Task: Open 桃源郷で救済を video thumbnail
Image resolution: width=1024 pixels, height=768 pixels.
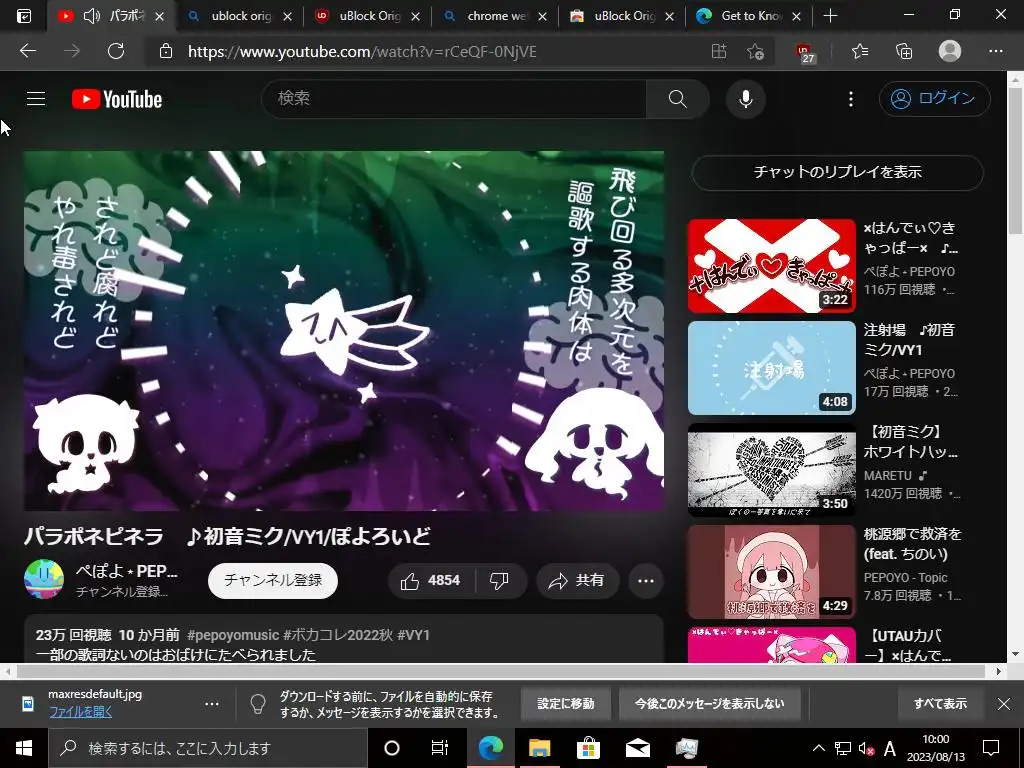Action: pyautogui.click(x=771, y=571)
